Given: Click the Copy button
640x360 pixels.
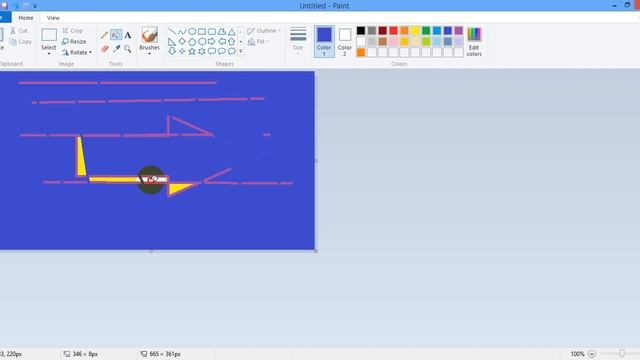Looking at the screenshot, I should click(x=20, y=42).
